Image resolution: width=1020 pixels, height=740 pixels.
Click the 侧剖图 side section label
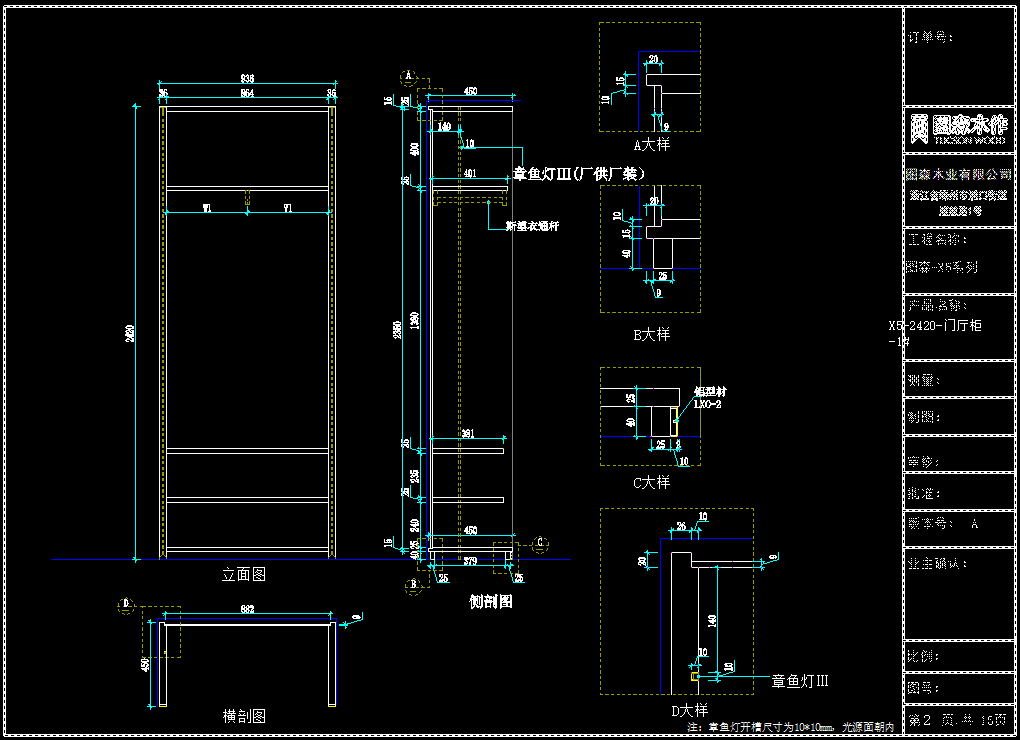pos(490,601)
